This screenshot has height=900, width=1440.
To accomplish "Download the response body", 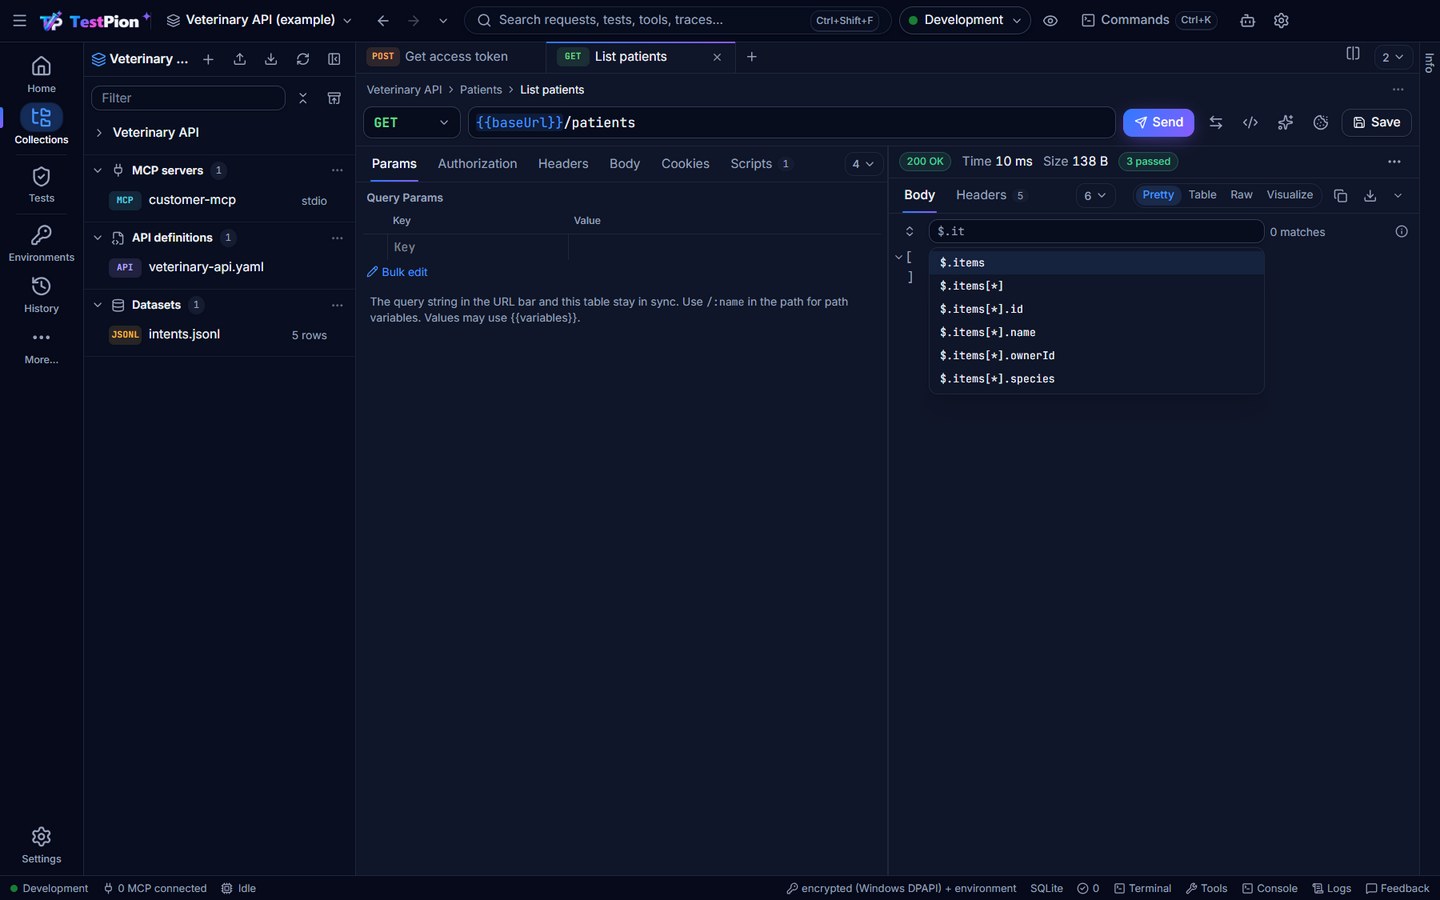I will coord(1370,196).
